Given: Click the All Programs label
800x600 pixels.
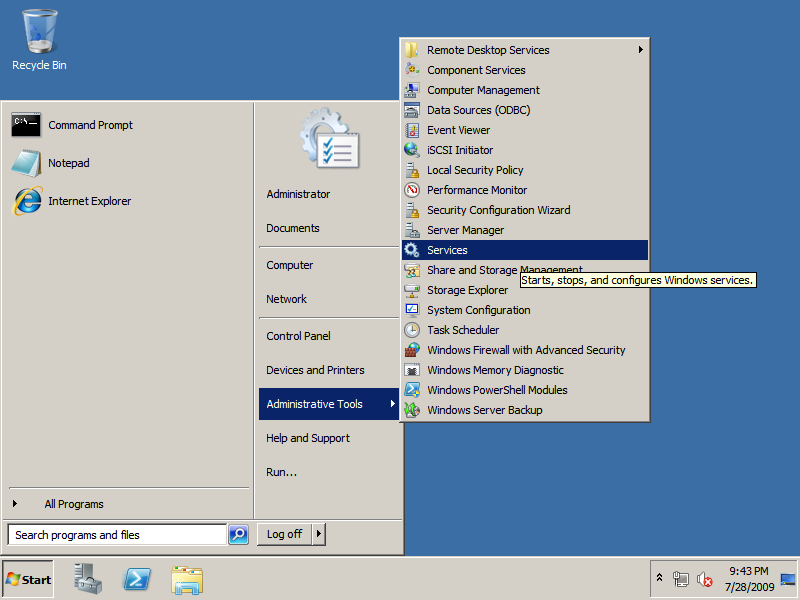Looking at the screenshot, I should [x=74, y=504].
